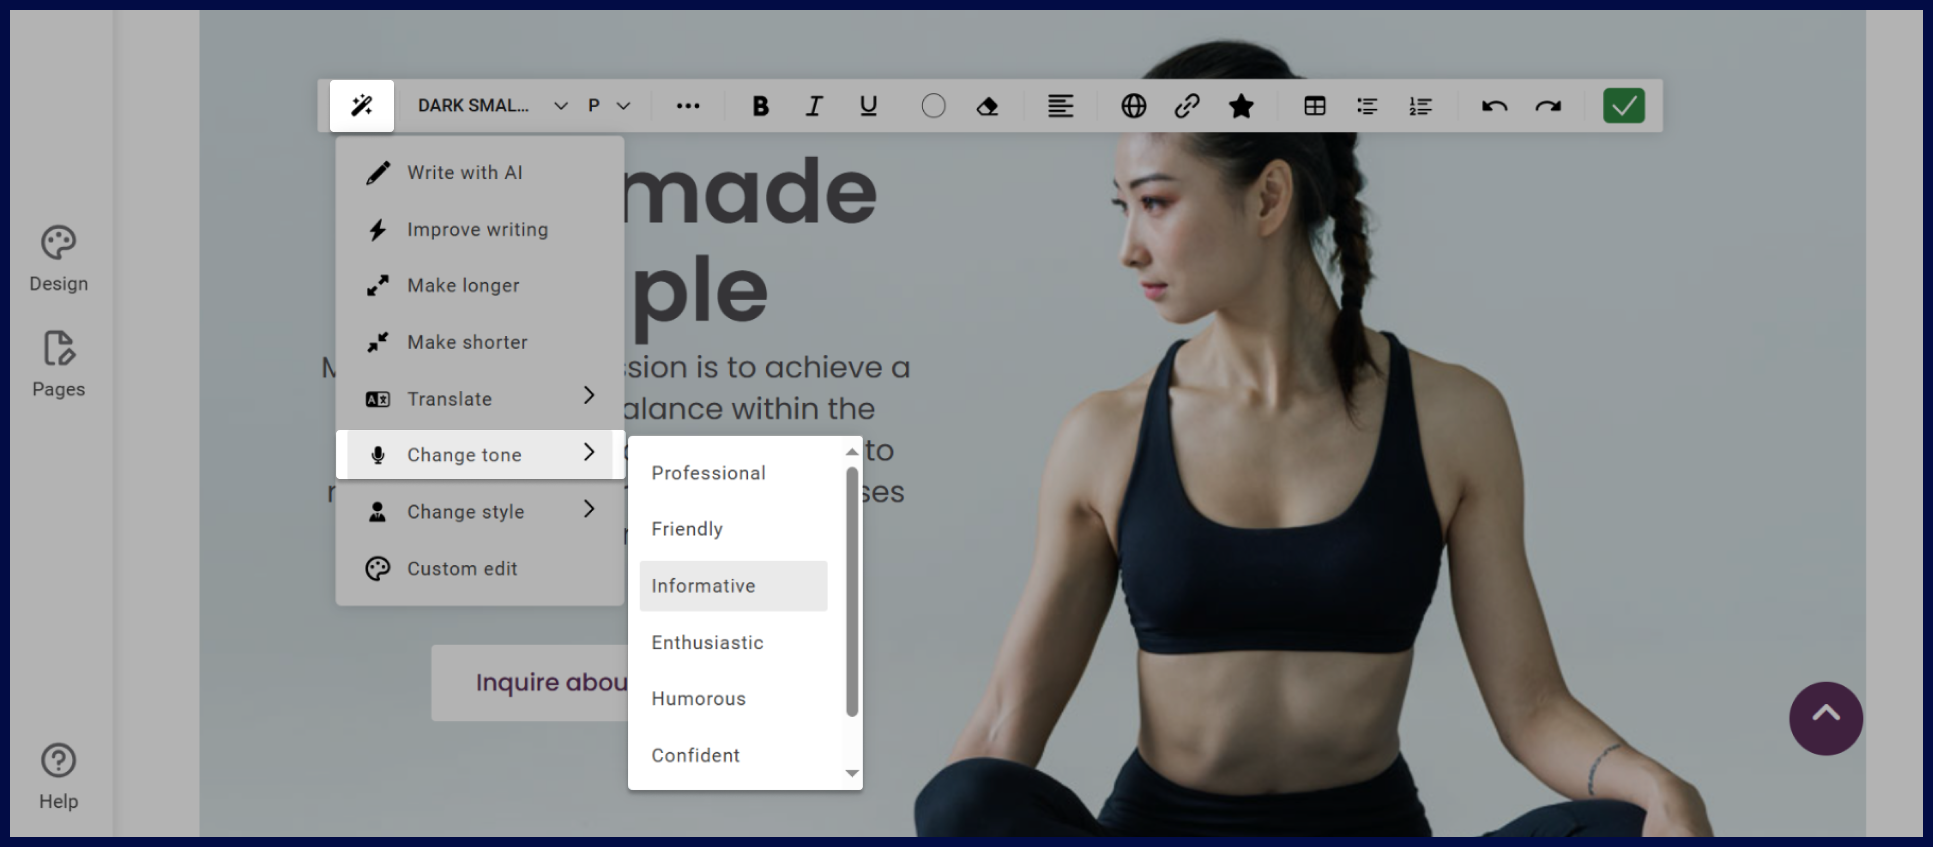This screenshot has height=847, width=1933.
Task: Select Make longer option
Action: coord(480,285)
